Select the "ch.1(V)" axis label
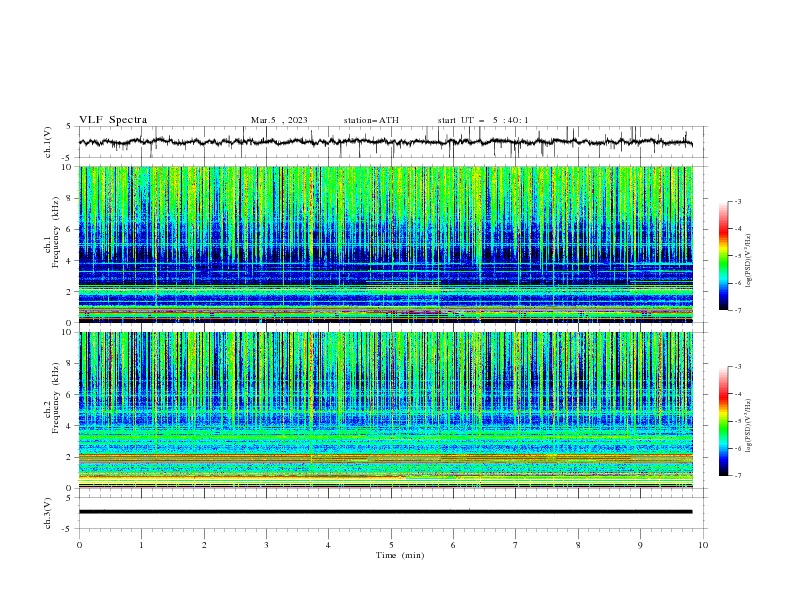Image resolution: width=792 pixels, height=612 pixels. click(x=48, y=142)
